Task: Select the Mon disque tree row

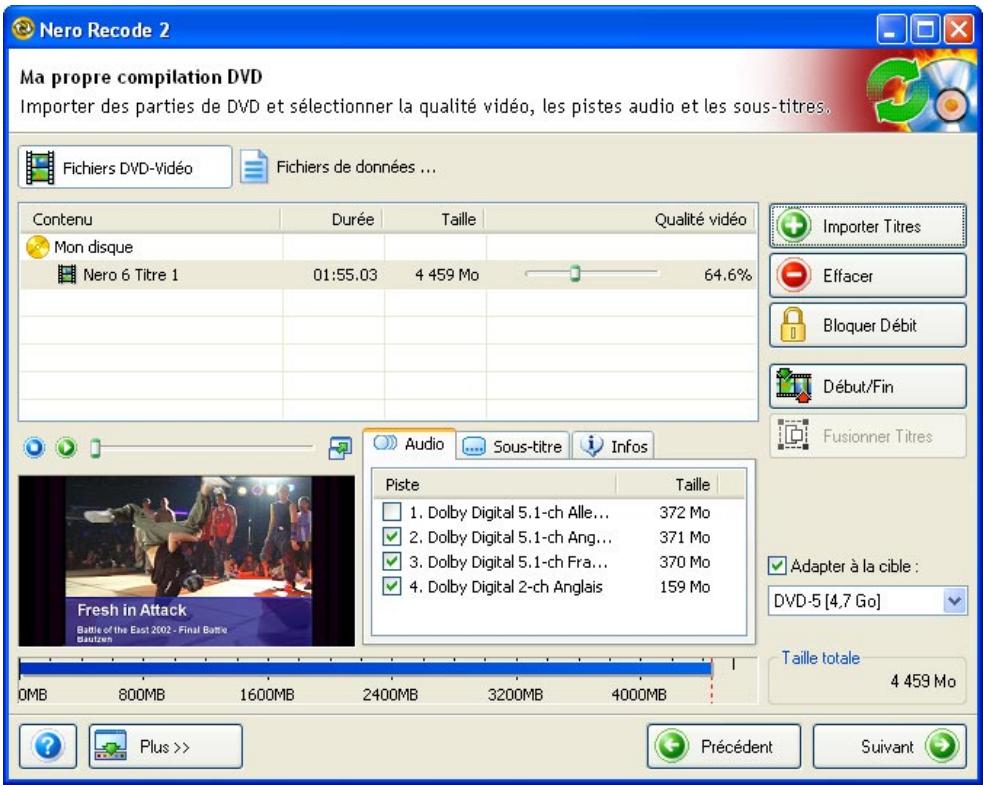Action: (x=388, y=247)
